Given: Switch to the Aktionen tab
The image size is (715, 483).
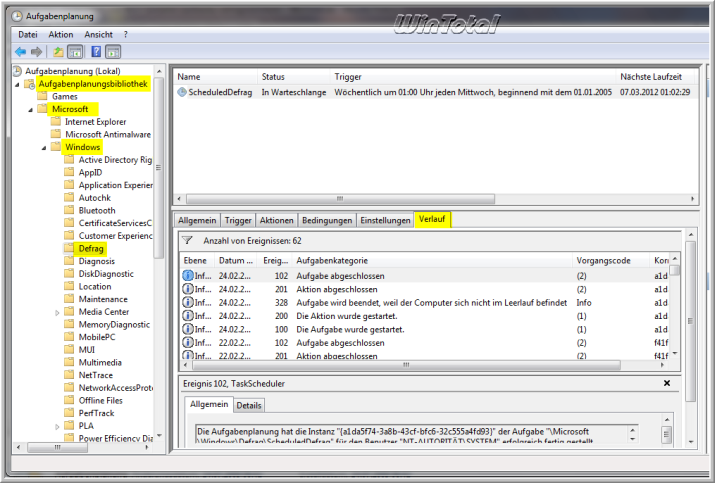Looking at the screenshot, I should [x=276, y=220].
